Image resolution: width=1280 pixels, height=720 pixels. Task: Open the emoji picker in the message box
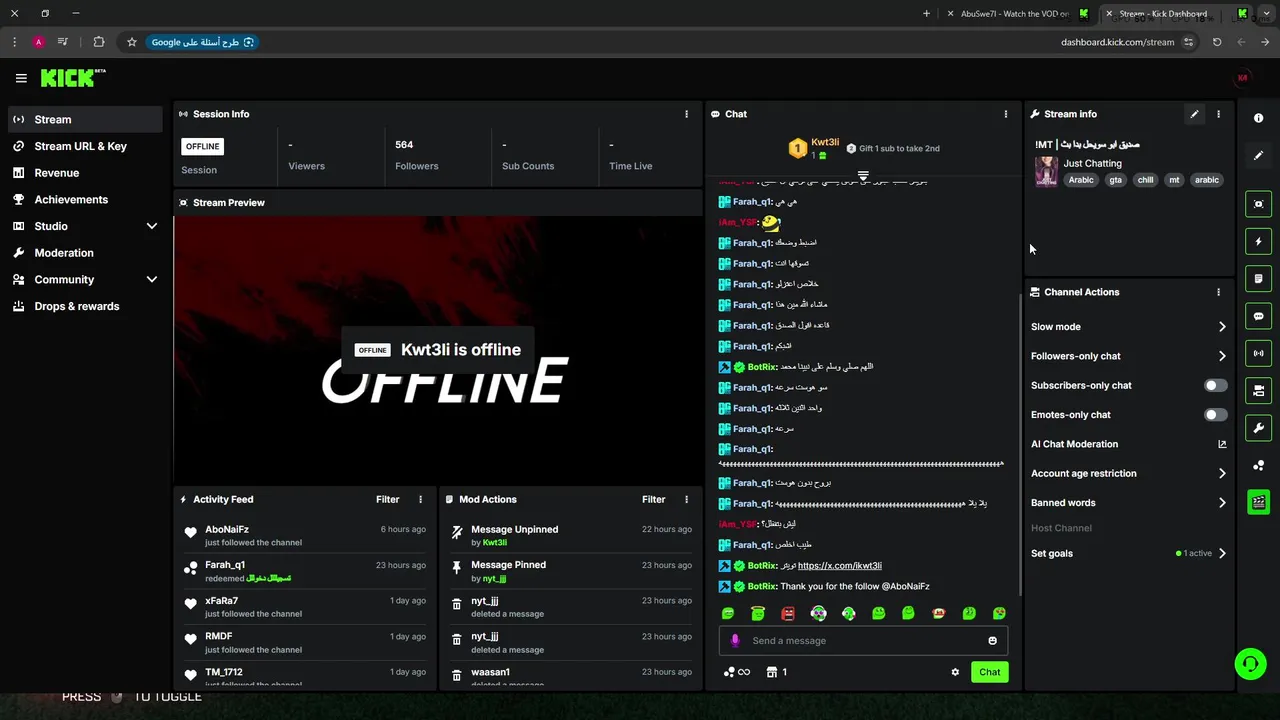(x=992, y=641)
